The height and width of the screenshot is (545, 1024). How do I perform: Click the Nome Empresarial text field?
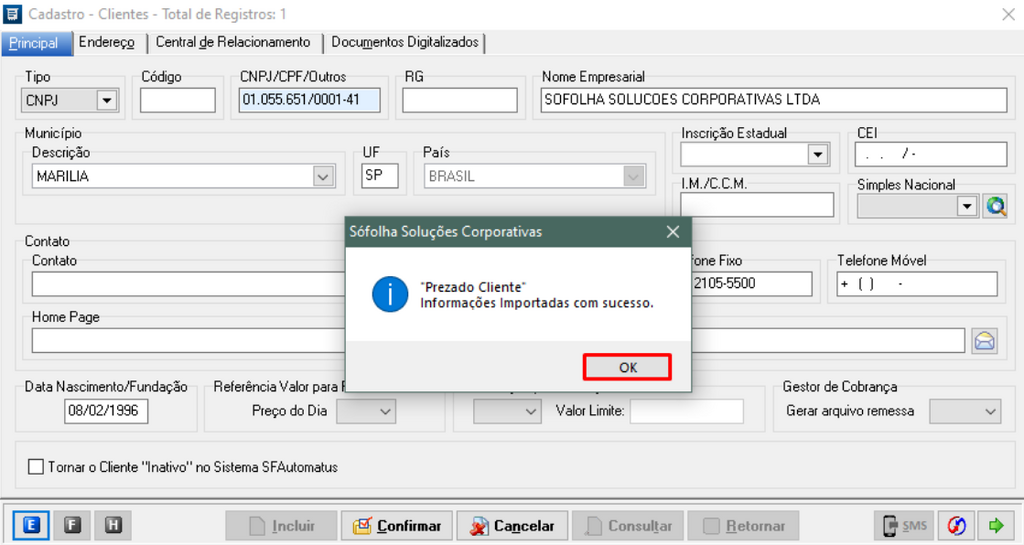(772, 100)
